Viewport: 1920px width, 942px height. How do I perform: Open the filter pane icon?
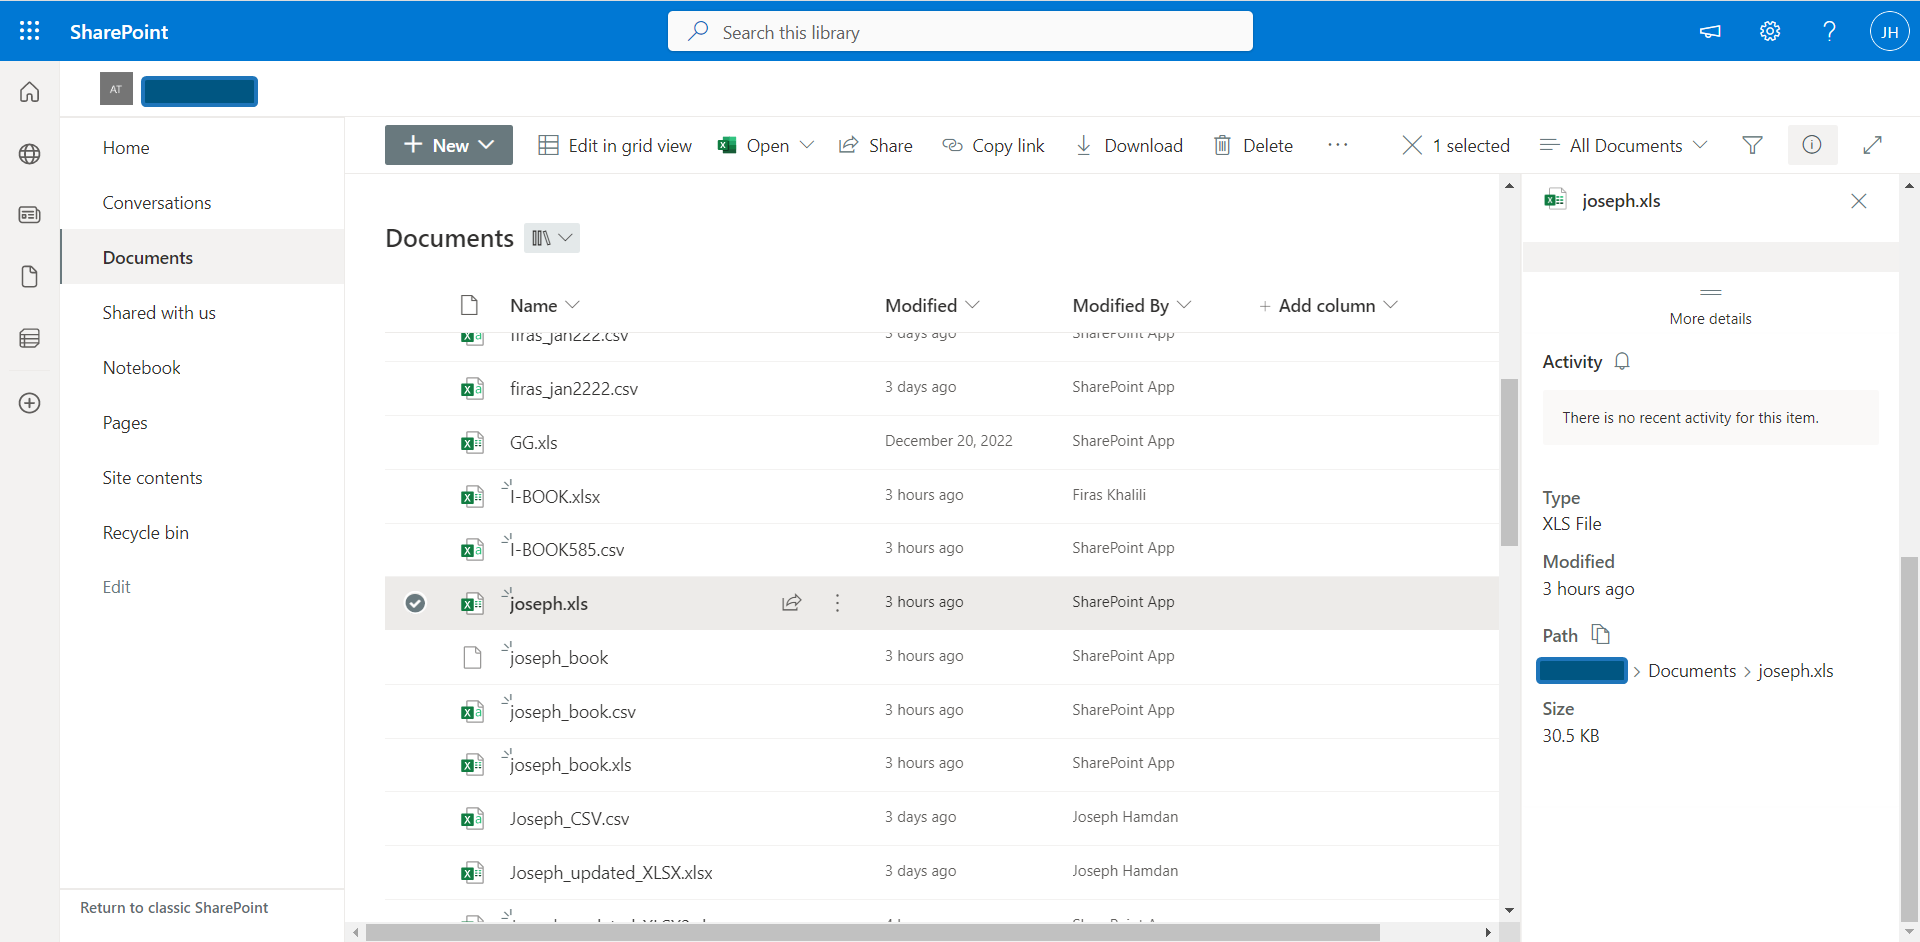pos(1752,145)
